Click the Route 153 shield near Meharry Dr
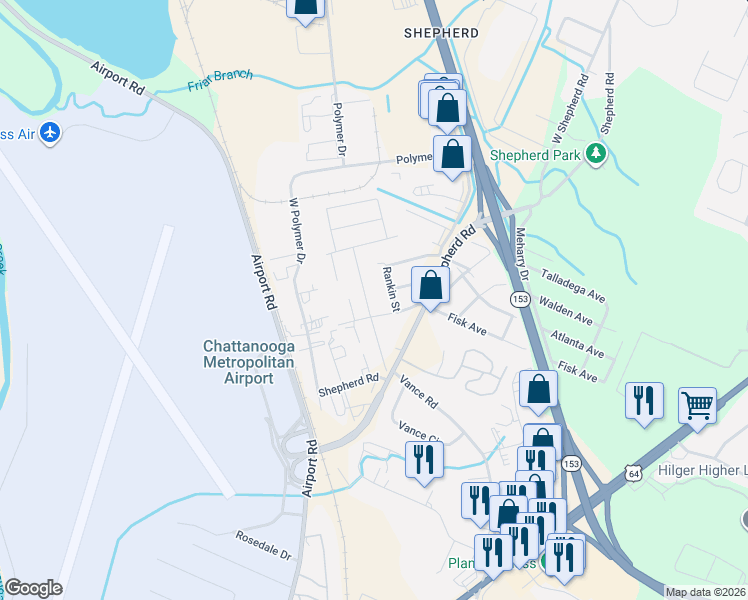 [520, 299]
